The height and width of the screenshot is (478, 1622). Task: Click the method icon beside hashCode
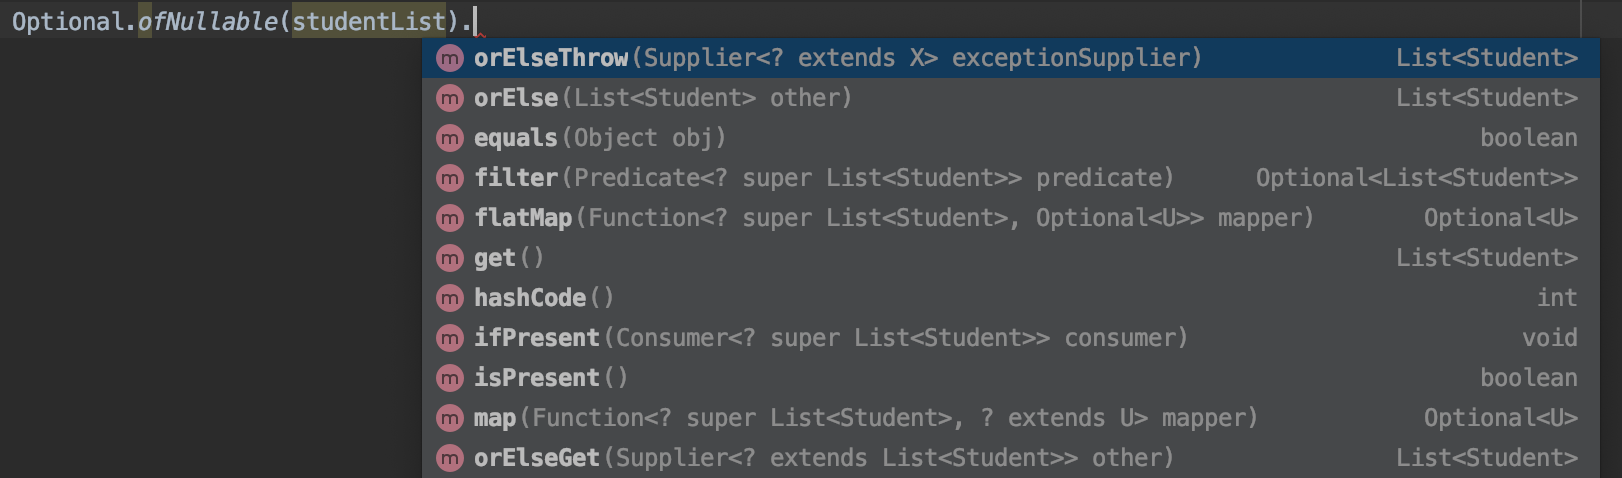tap(450, 298)
